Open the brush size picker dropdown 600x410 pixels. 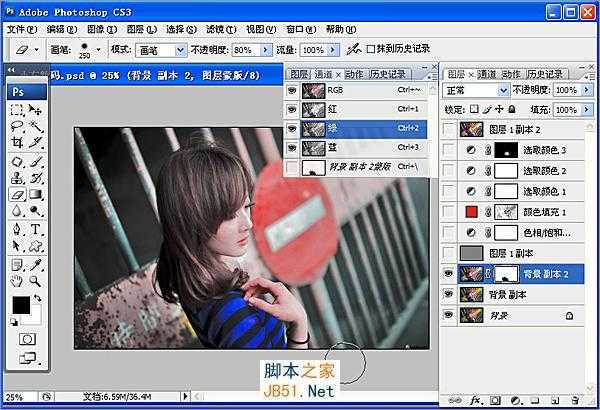tap(98, 49)
